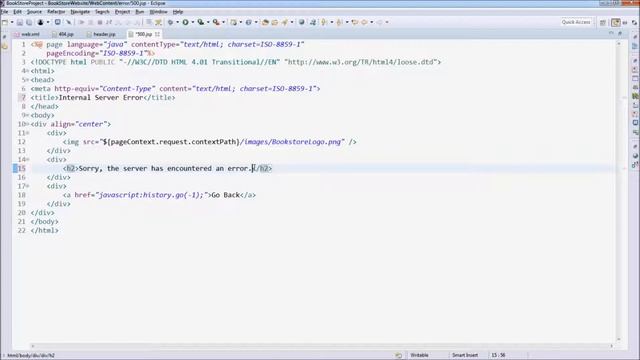This screenshot has height=360, width=640.
Task: Click the Save toolbar icon
Action: point(20,22)
